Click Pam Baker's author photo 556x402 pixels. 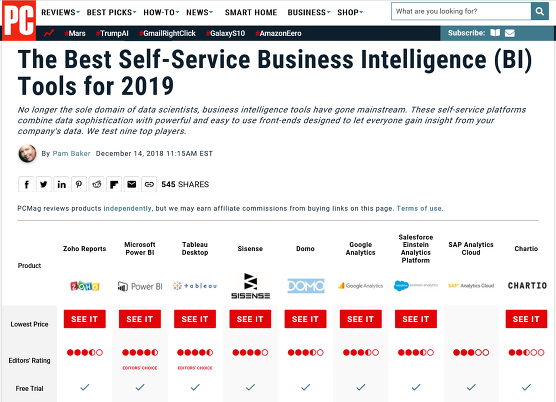[x=27, y=153]
